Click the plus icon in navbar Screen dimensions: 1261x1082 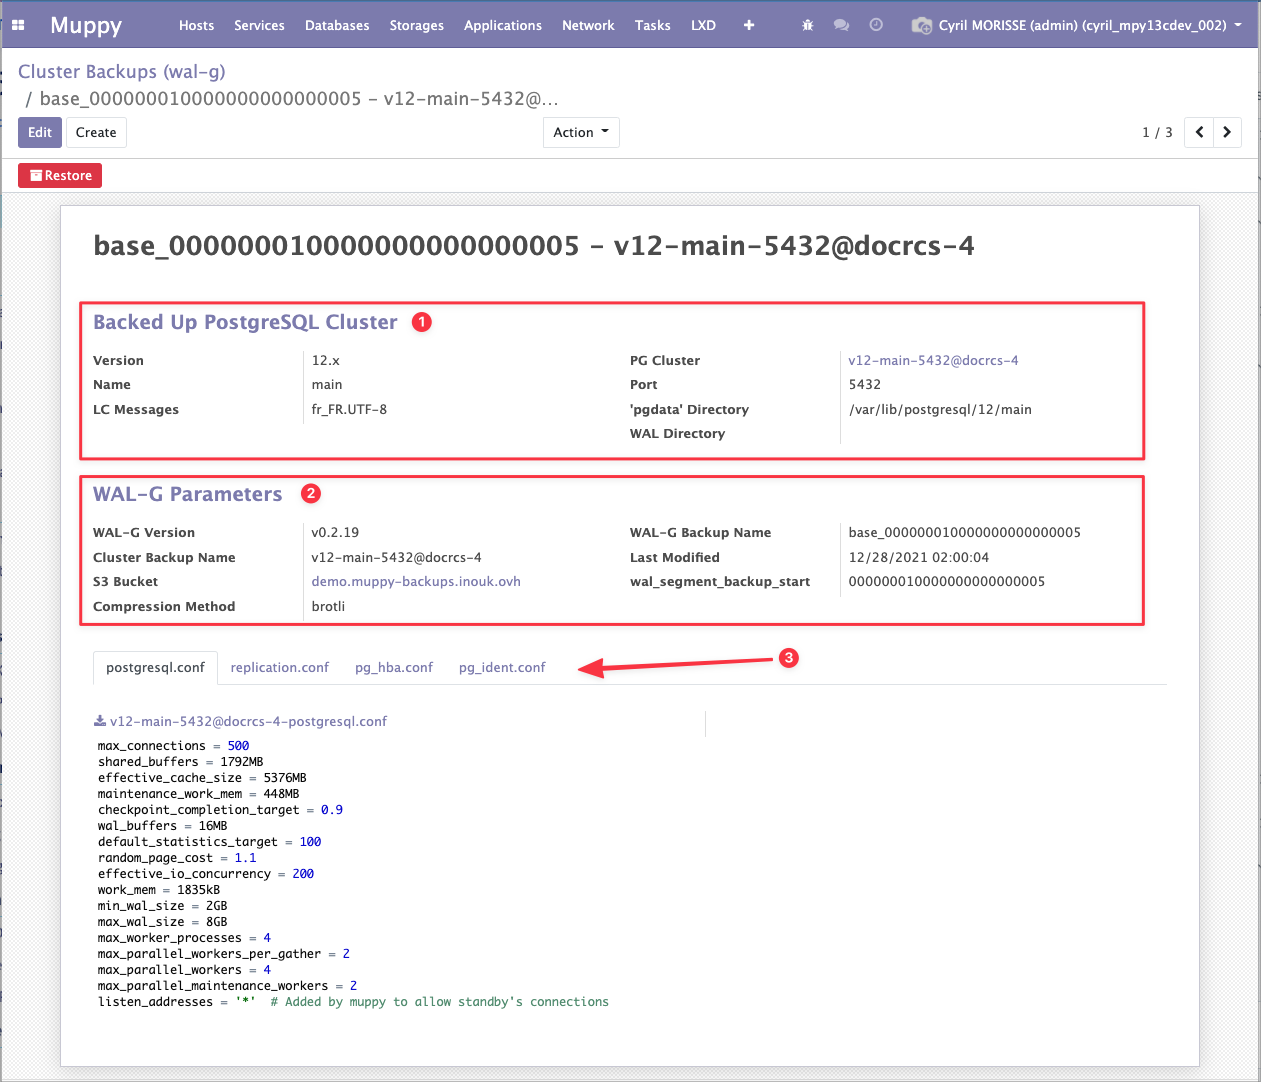coord(749,25)
